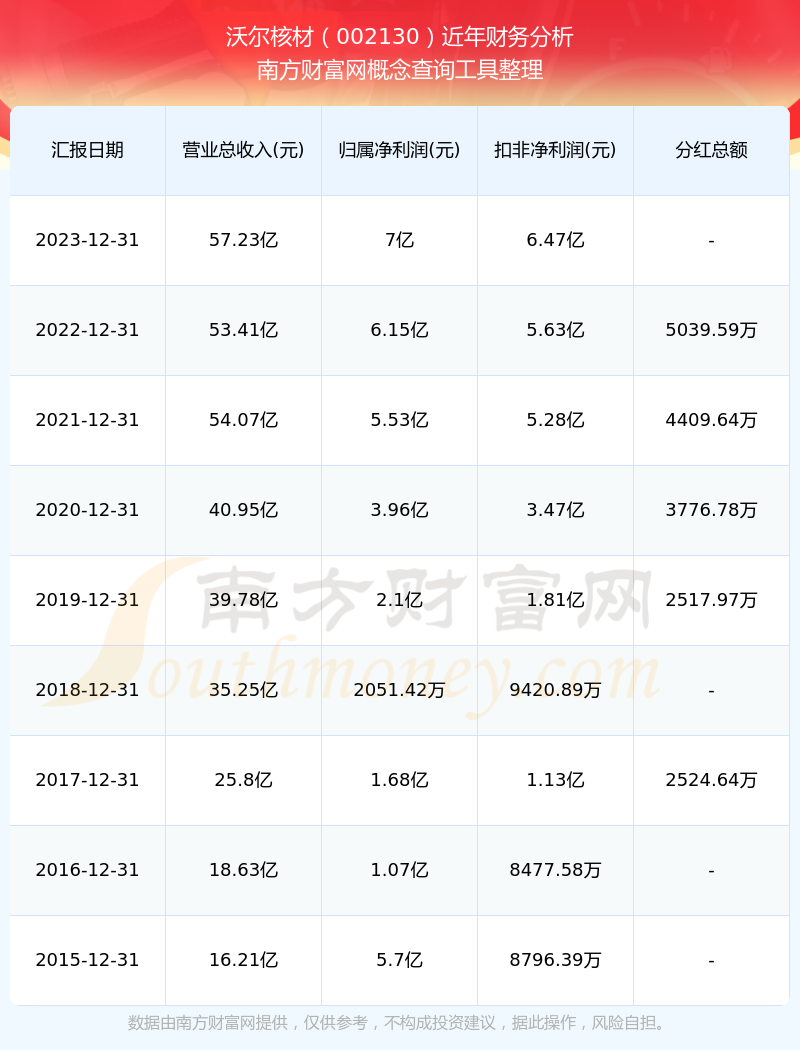
Task: Select the 2023-12-31 date cell
Action: tap(88, 240)
